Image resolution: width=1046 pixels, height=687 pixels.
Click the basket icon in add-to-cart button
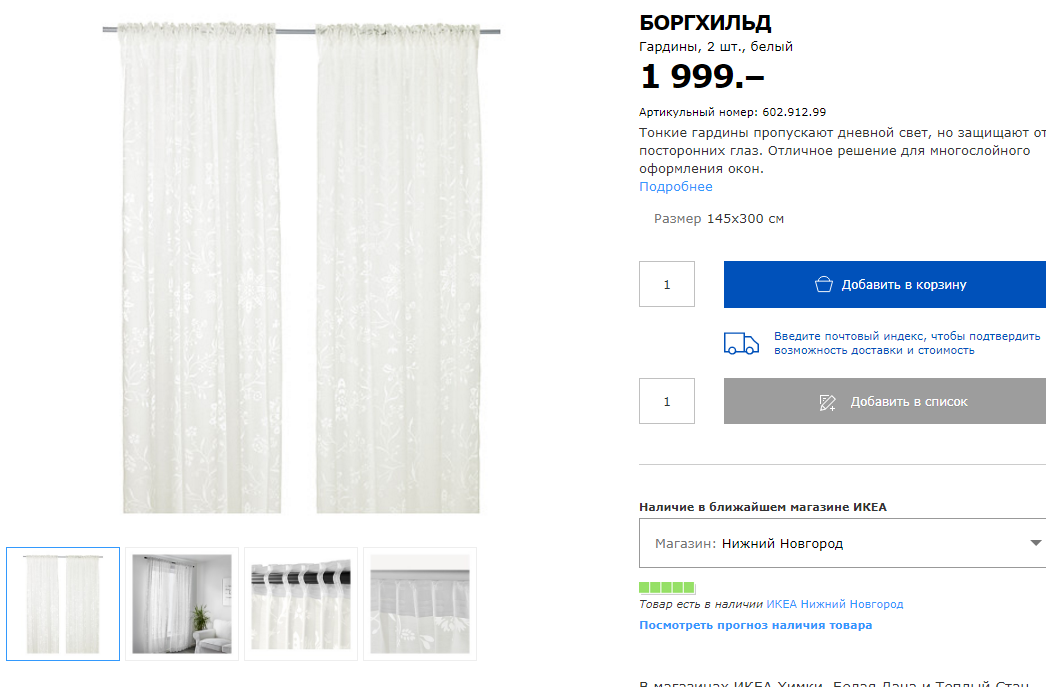click(824, 284)
